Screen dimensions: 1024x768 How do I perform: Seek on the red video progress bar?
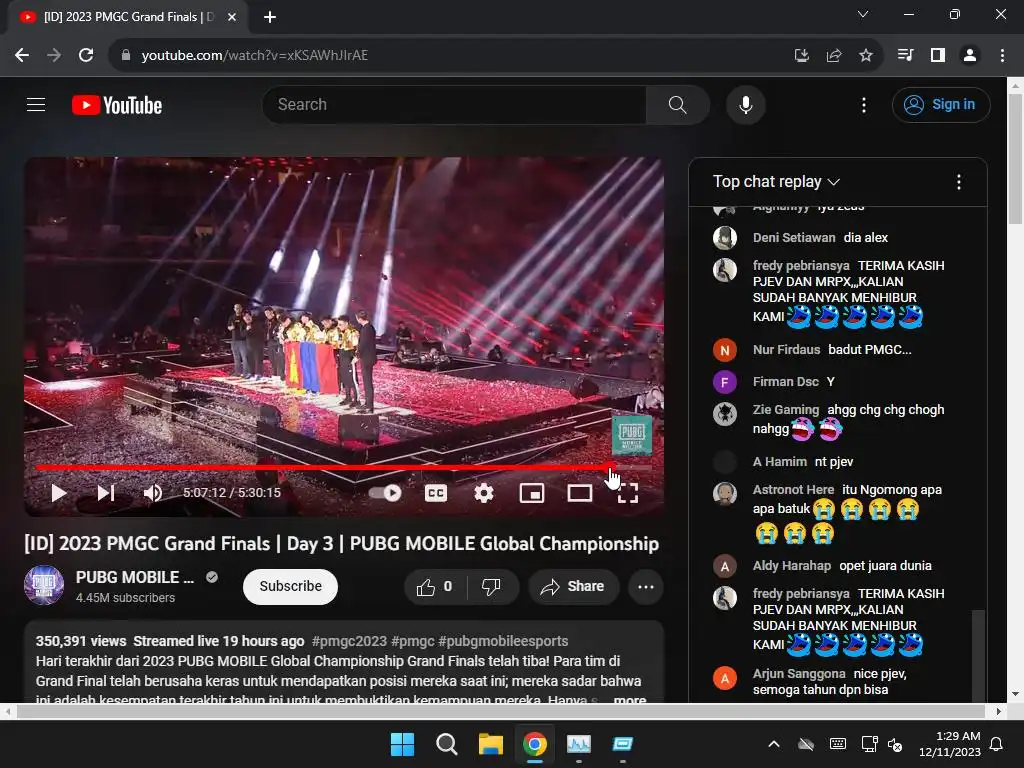(x=344, y=467)
